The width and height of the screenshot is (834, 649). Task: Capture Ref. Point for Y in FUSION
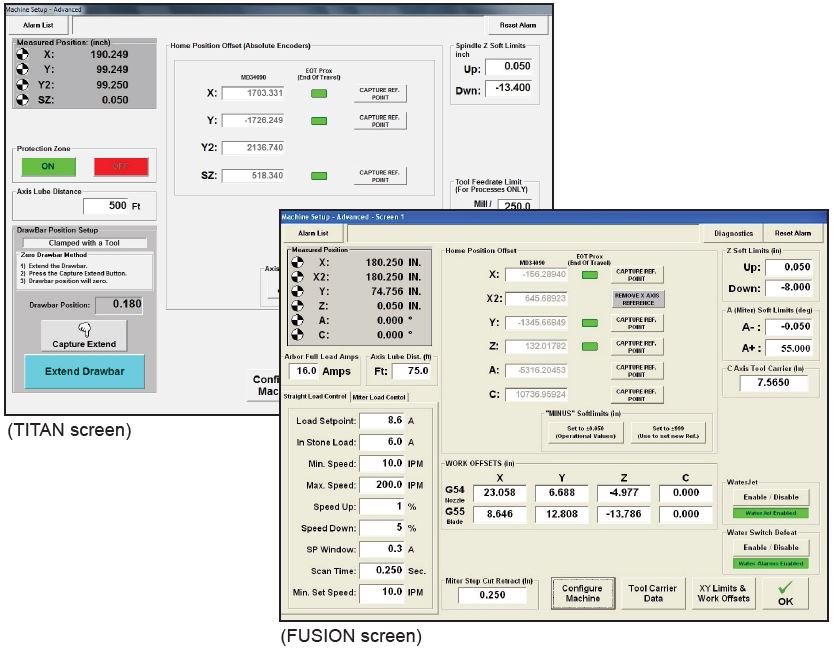(x=637, y=323)
